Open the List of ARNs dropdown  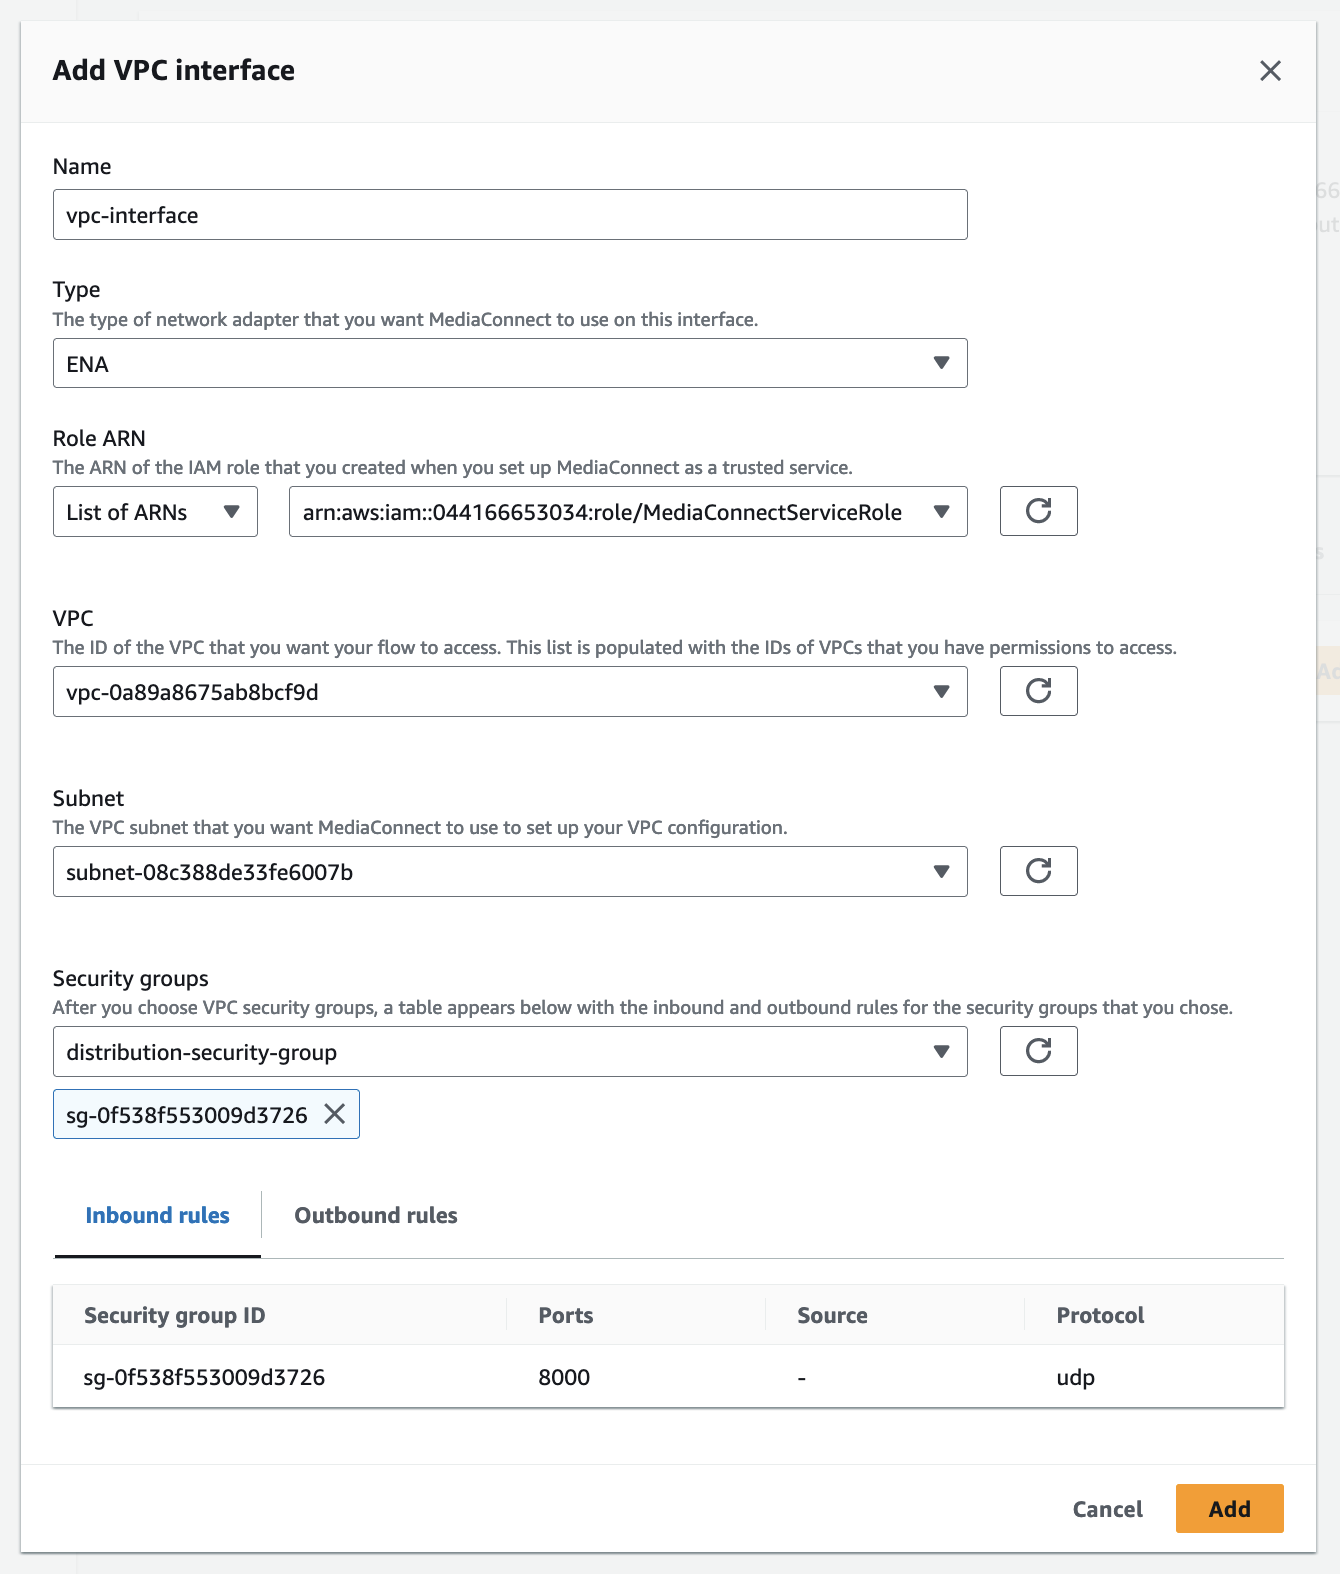point(155,512)
